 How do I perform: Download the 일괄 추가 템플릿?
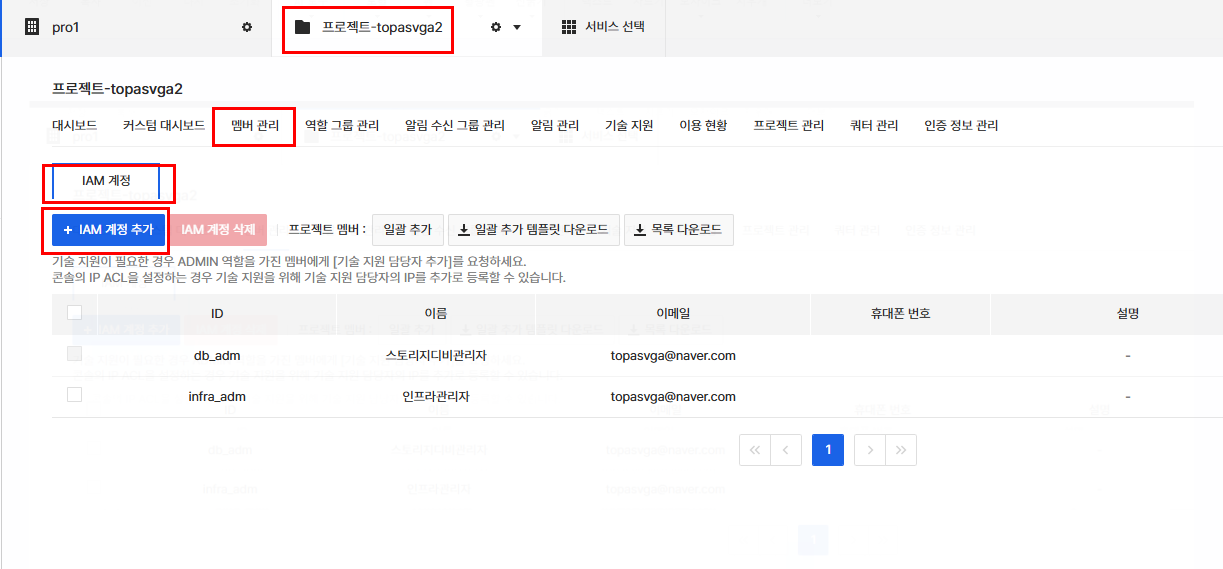click(534, 229)
